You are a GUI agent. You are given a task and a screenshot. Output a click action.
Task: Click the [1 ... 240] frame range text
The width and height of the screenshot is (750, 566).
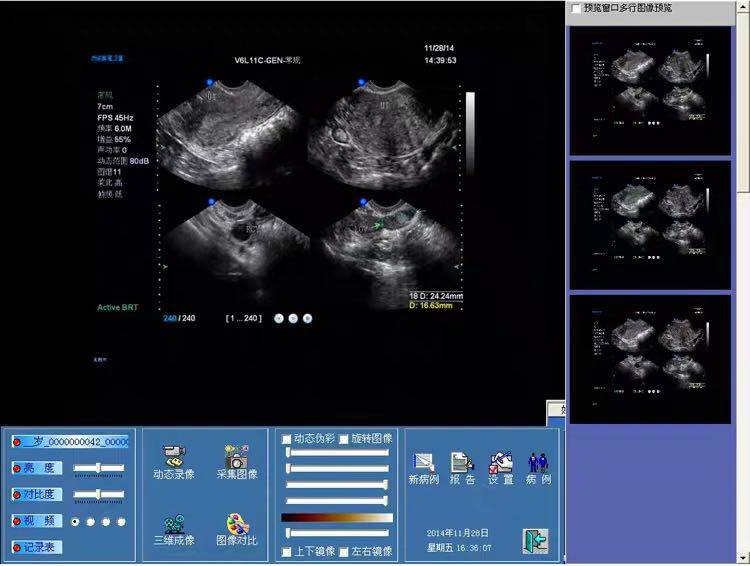coord(243,318)
